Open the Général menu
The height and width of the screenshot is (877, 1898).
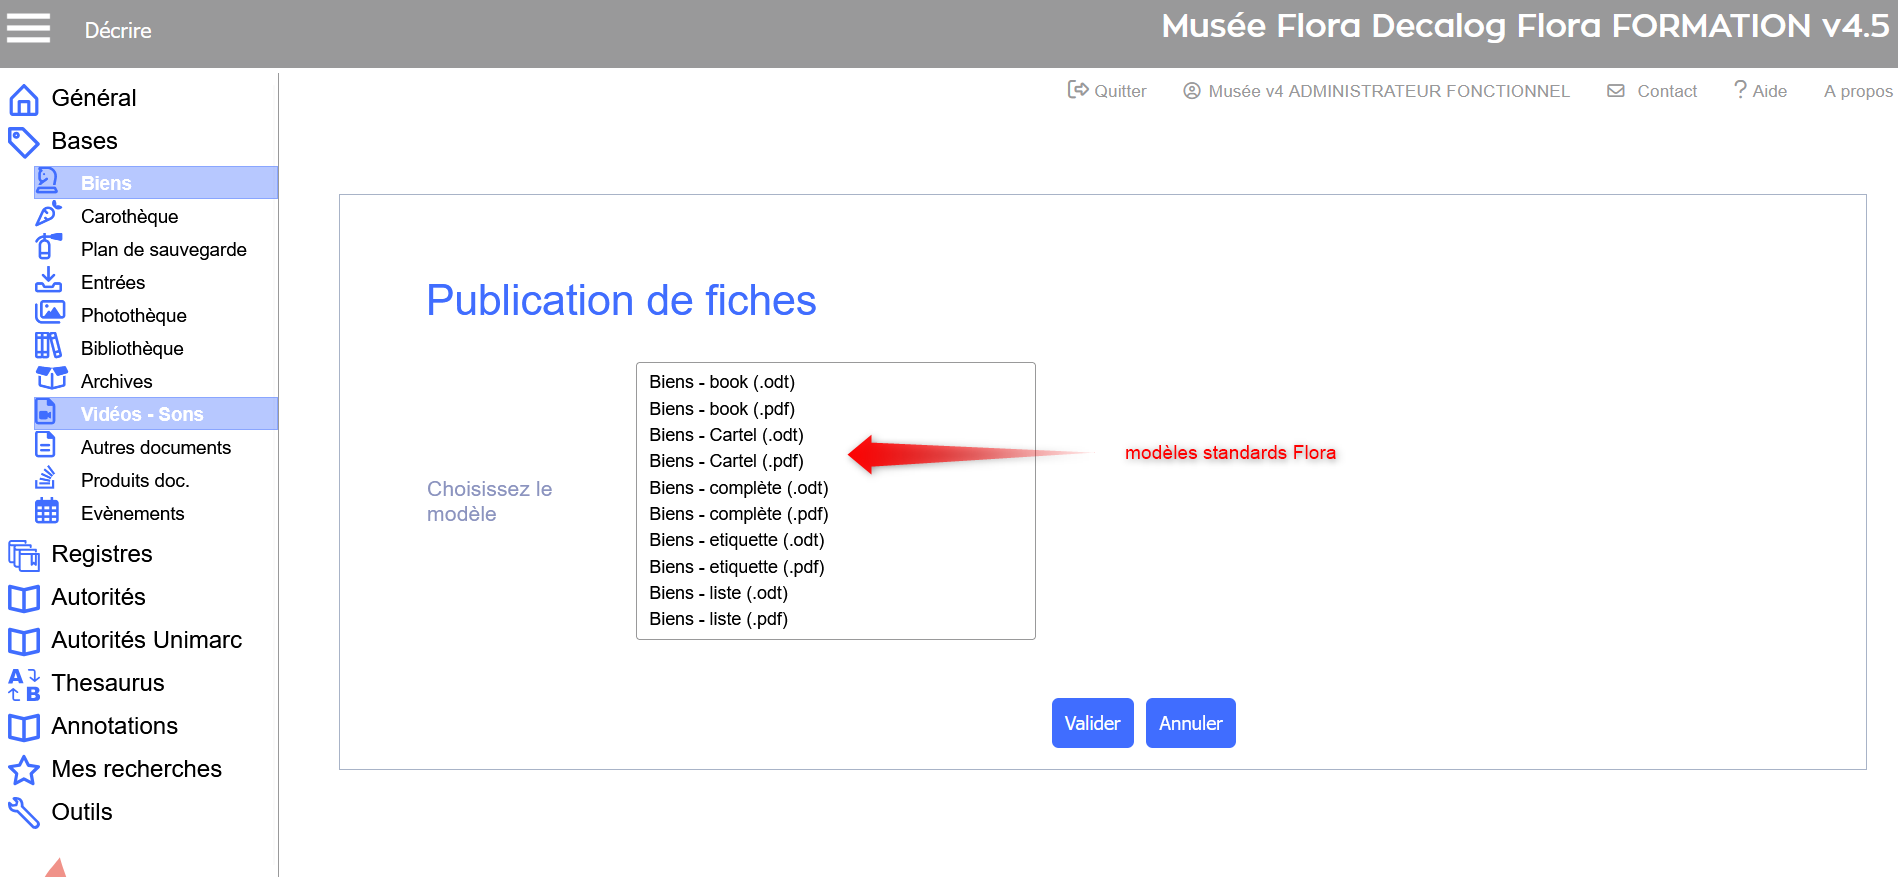tap(94, 98)
